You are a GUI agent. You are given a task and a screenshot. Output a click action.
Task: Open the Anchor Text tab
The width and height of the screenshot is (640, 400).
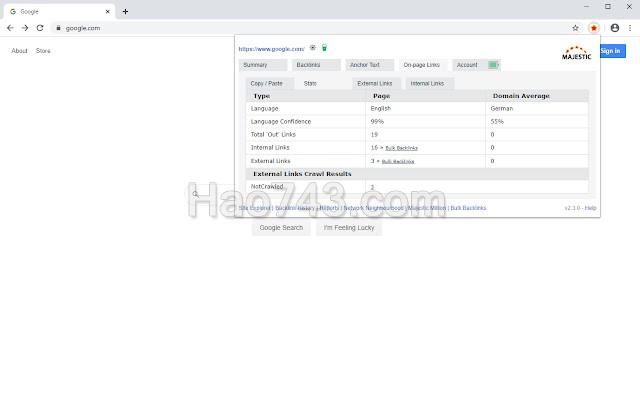point(370,65)
